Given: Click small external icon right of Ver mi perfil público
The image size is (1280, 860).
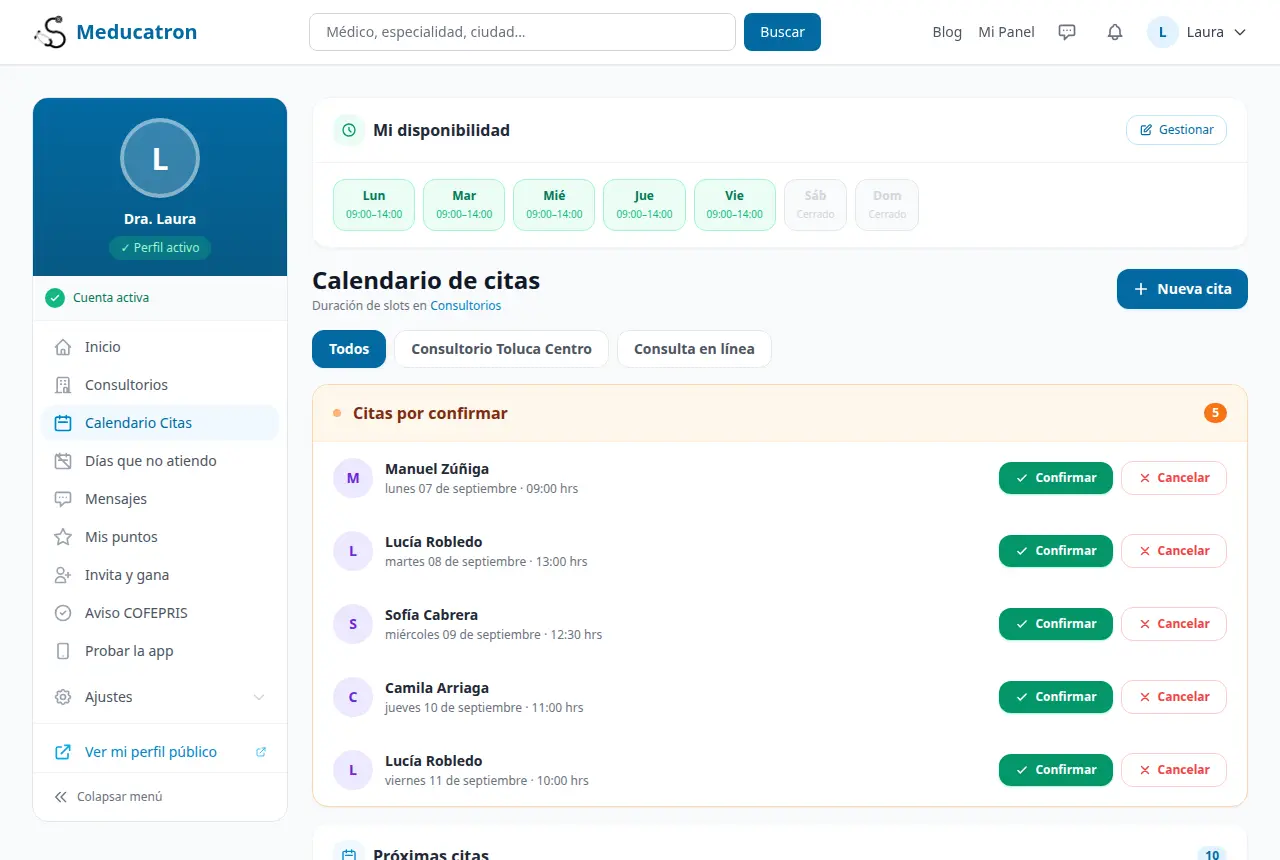Looking at the screenshot, I should click(261, 752).
